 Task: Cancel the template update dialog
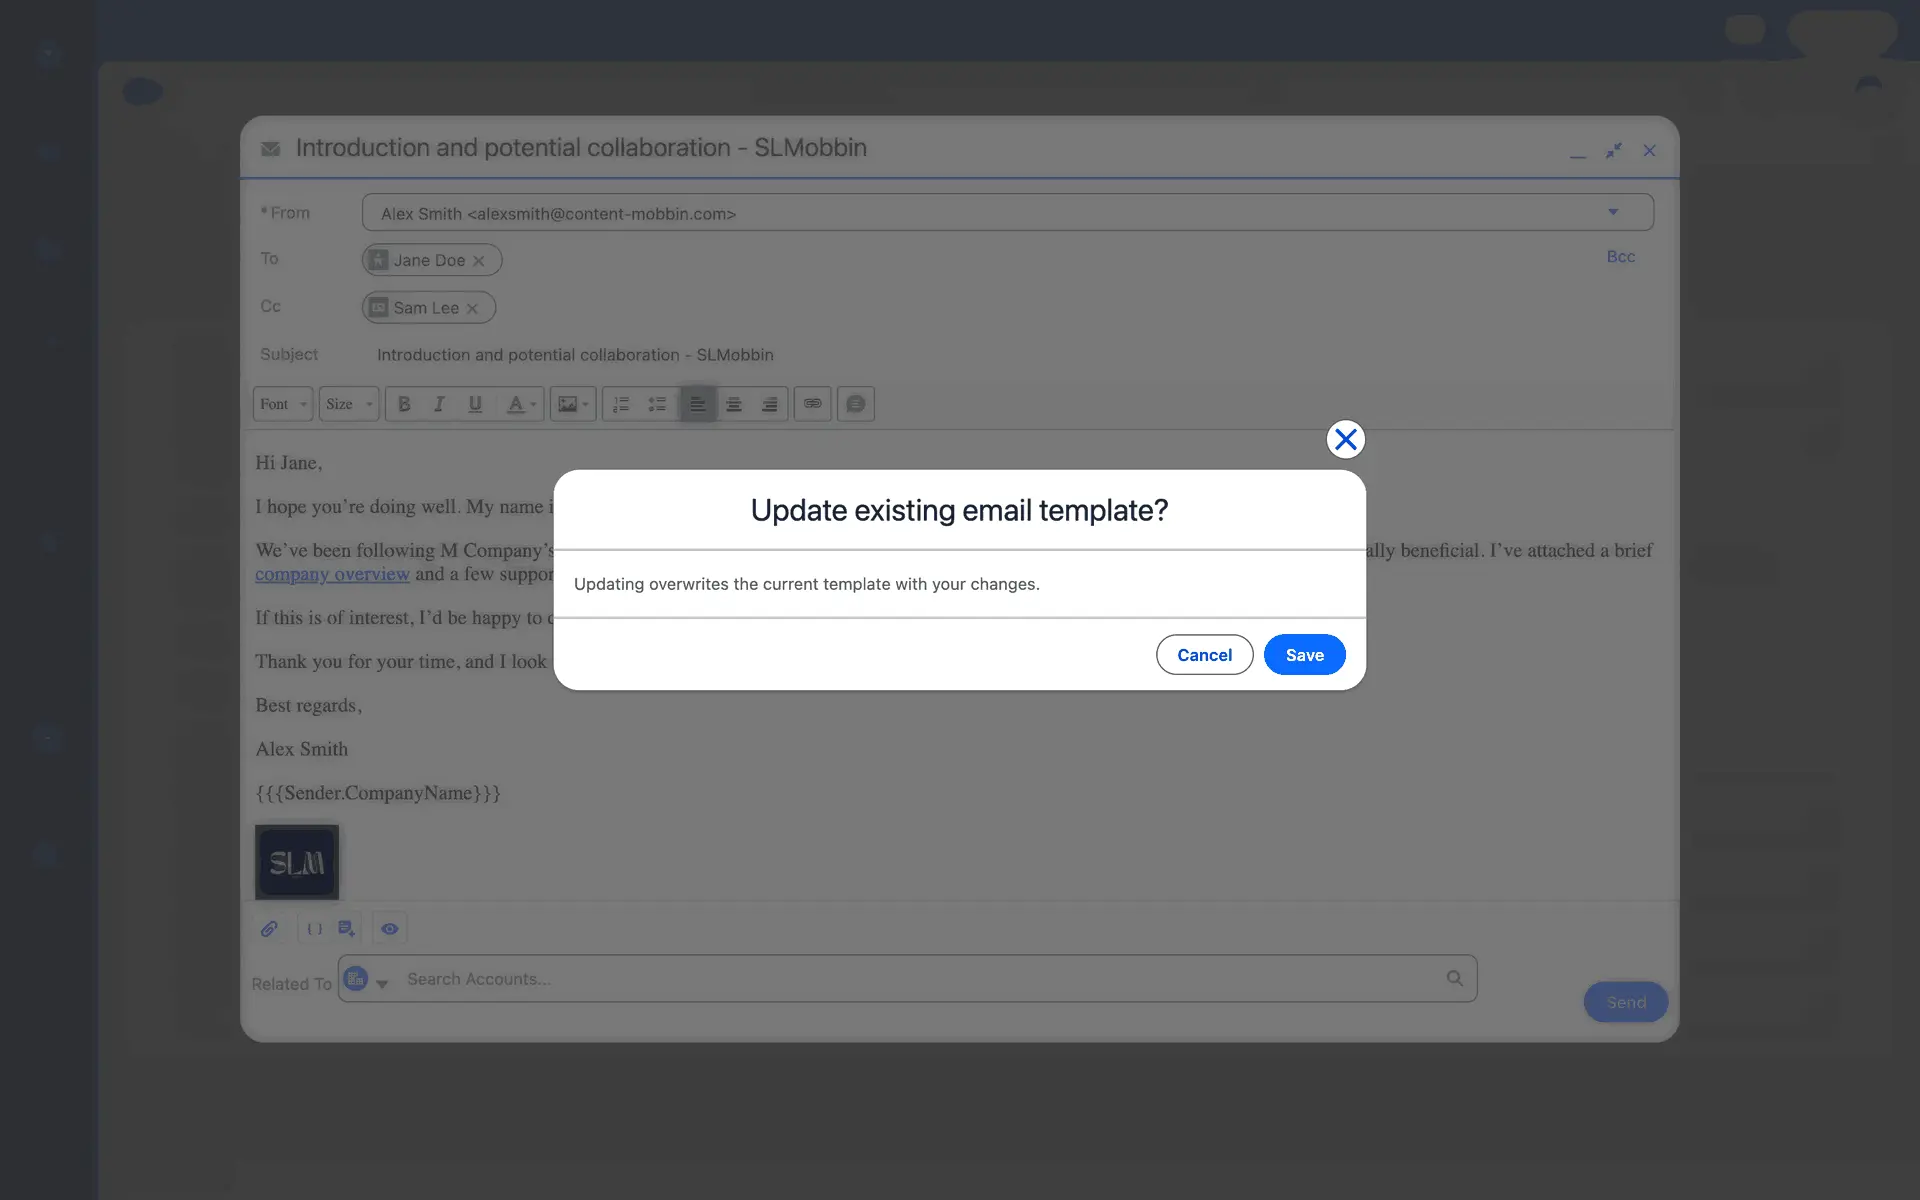(x=1204, y=655)
